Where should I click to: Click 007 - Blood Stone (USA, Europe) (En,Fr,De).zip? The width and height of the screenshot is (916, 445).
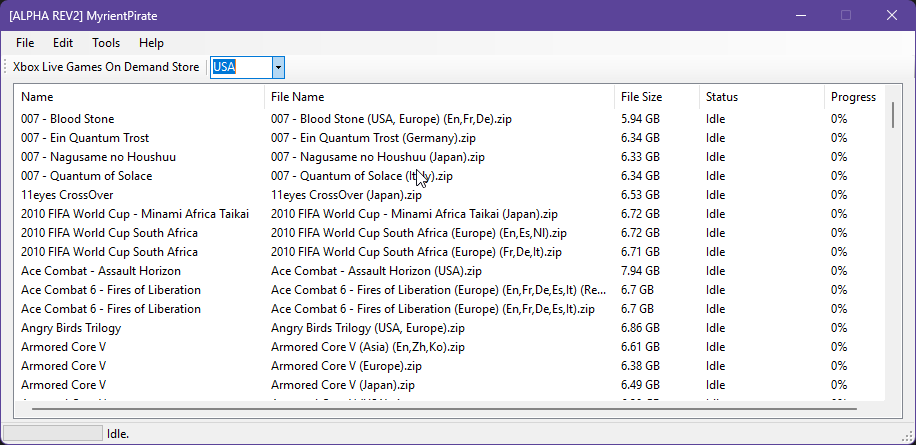click(391, 119)
